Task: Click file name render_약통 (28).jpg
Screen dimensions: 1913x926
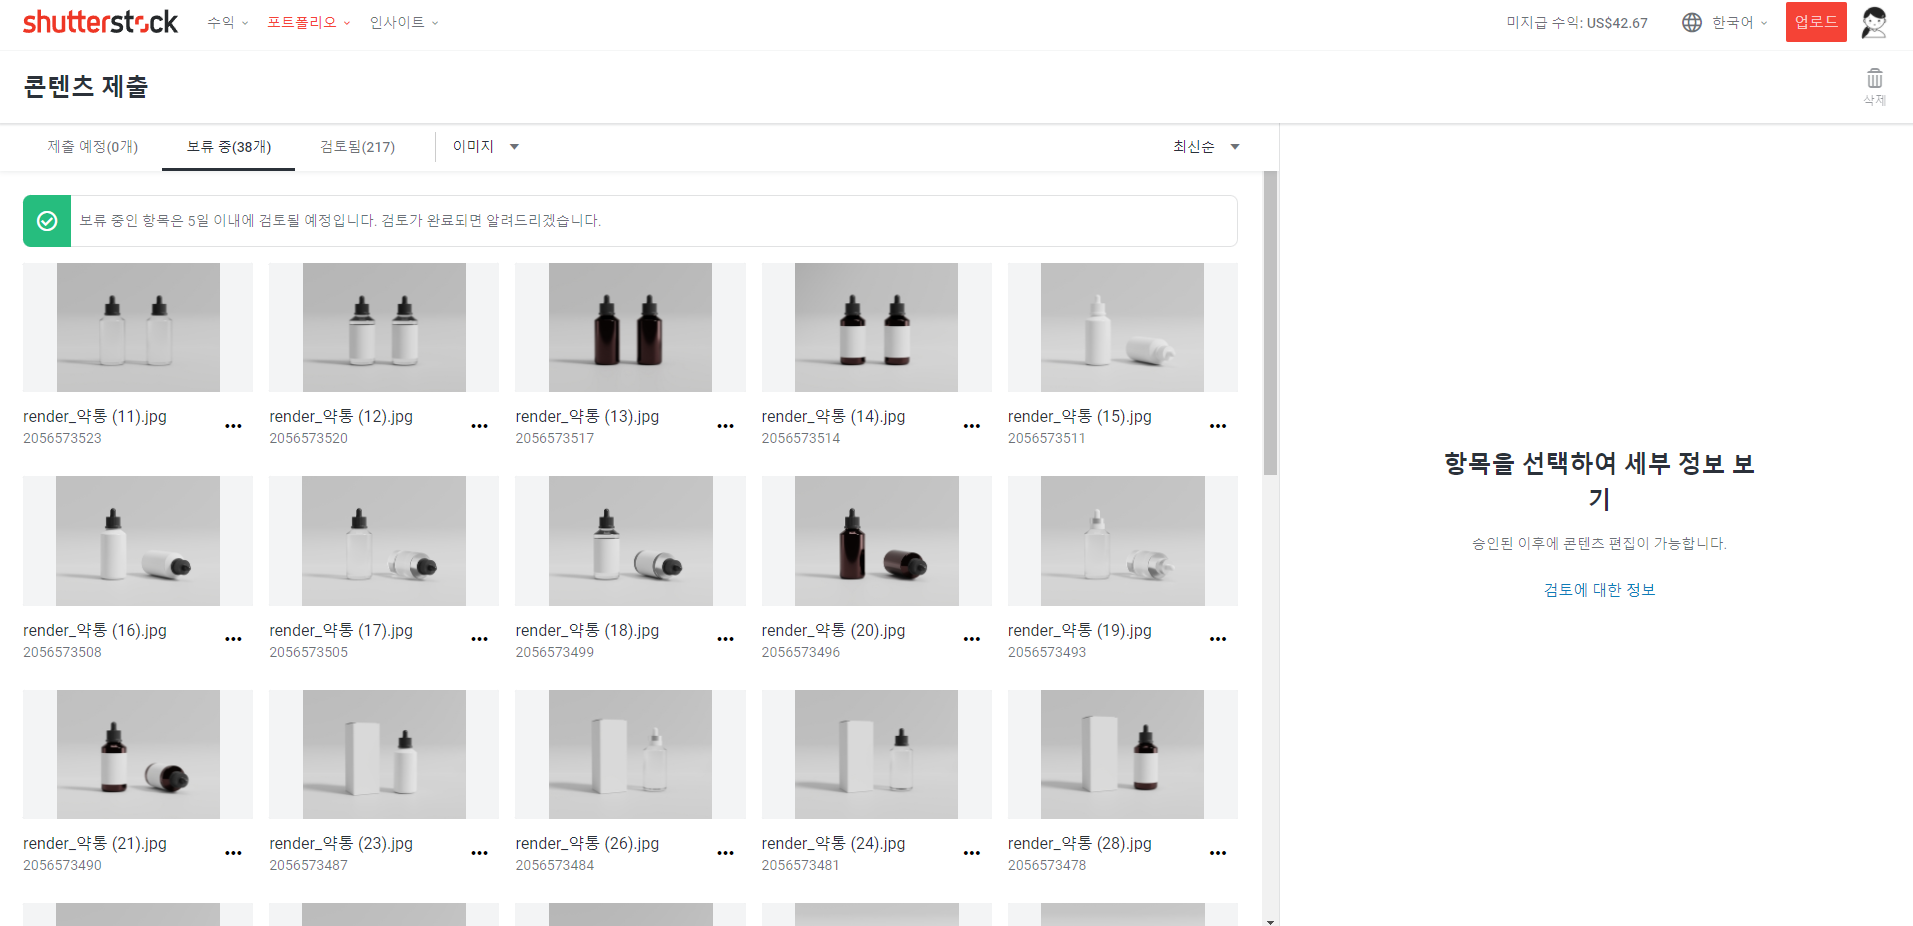Action: click(1080, 843)
